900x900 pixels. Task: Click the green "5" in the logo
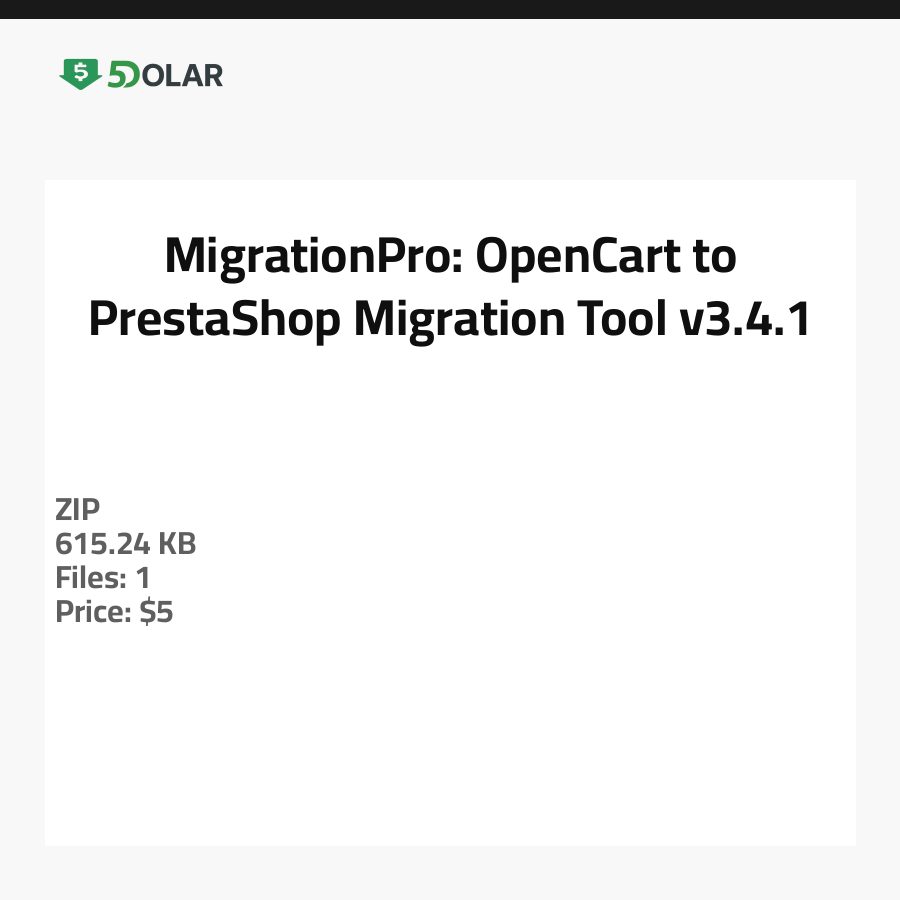click(116, 75)
